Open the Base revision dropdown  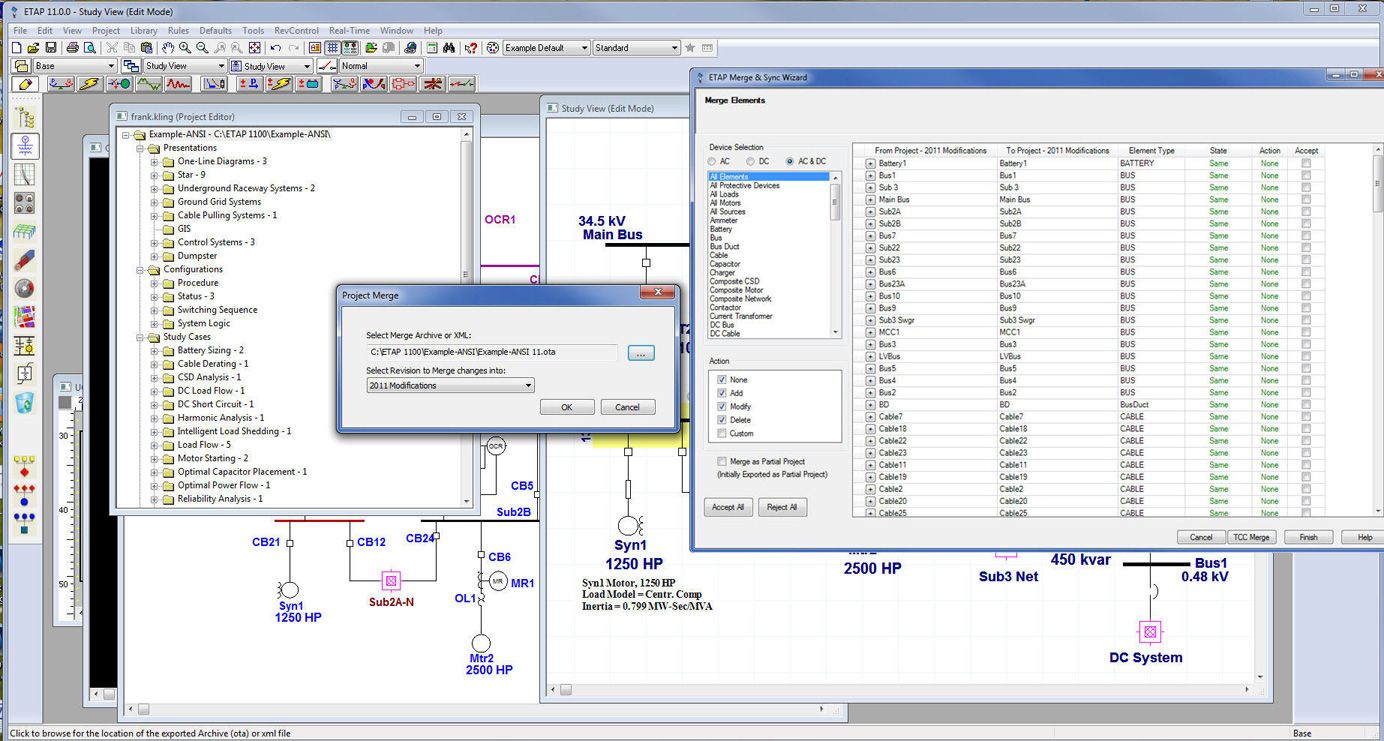(74, 66)
